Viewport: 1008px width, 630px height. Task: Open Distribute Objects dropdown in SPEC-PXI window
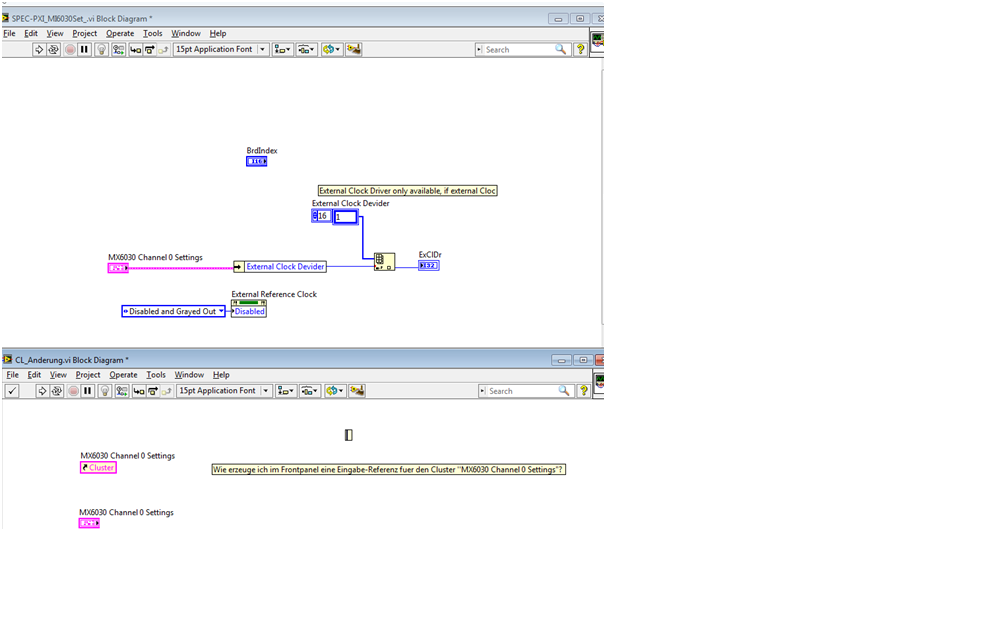(x=307, y=50)
